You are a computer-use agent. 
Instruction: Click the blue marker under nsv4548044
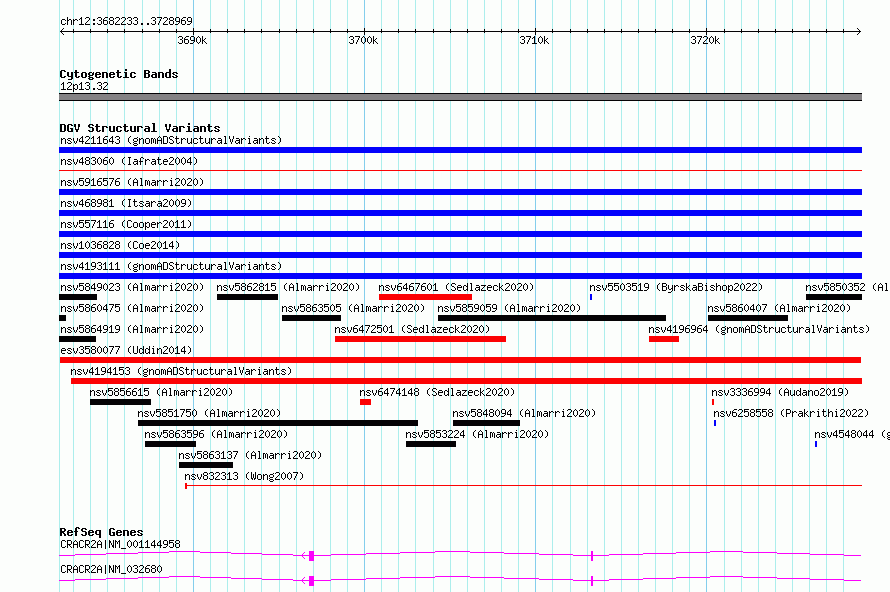(x=816, y=444)
